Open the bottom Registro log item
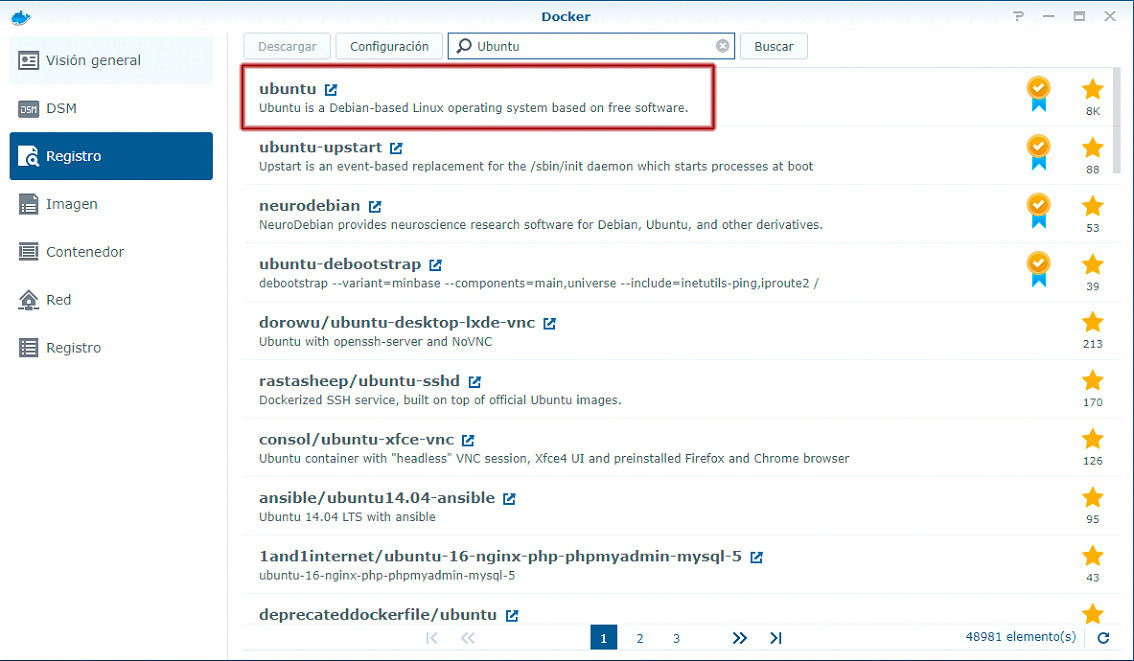The width and height of the screenshot is (1134, 661). coord(111,348)
